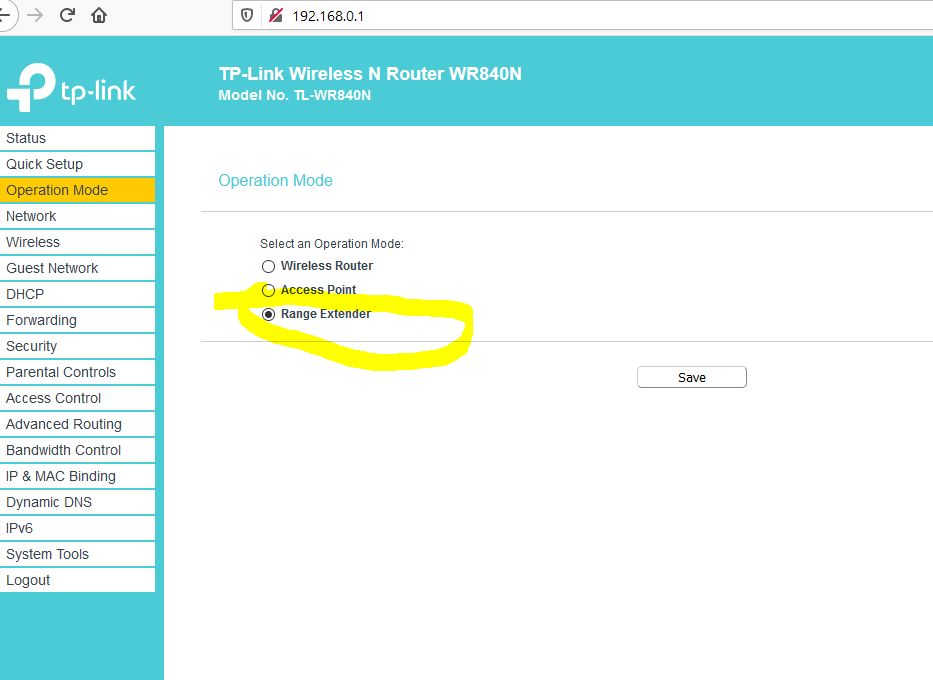Select the Wireless Router radio button

(268, 266)
